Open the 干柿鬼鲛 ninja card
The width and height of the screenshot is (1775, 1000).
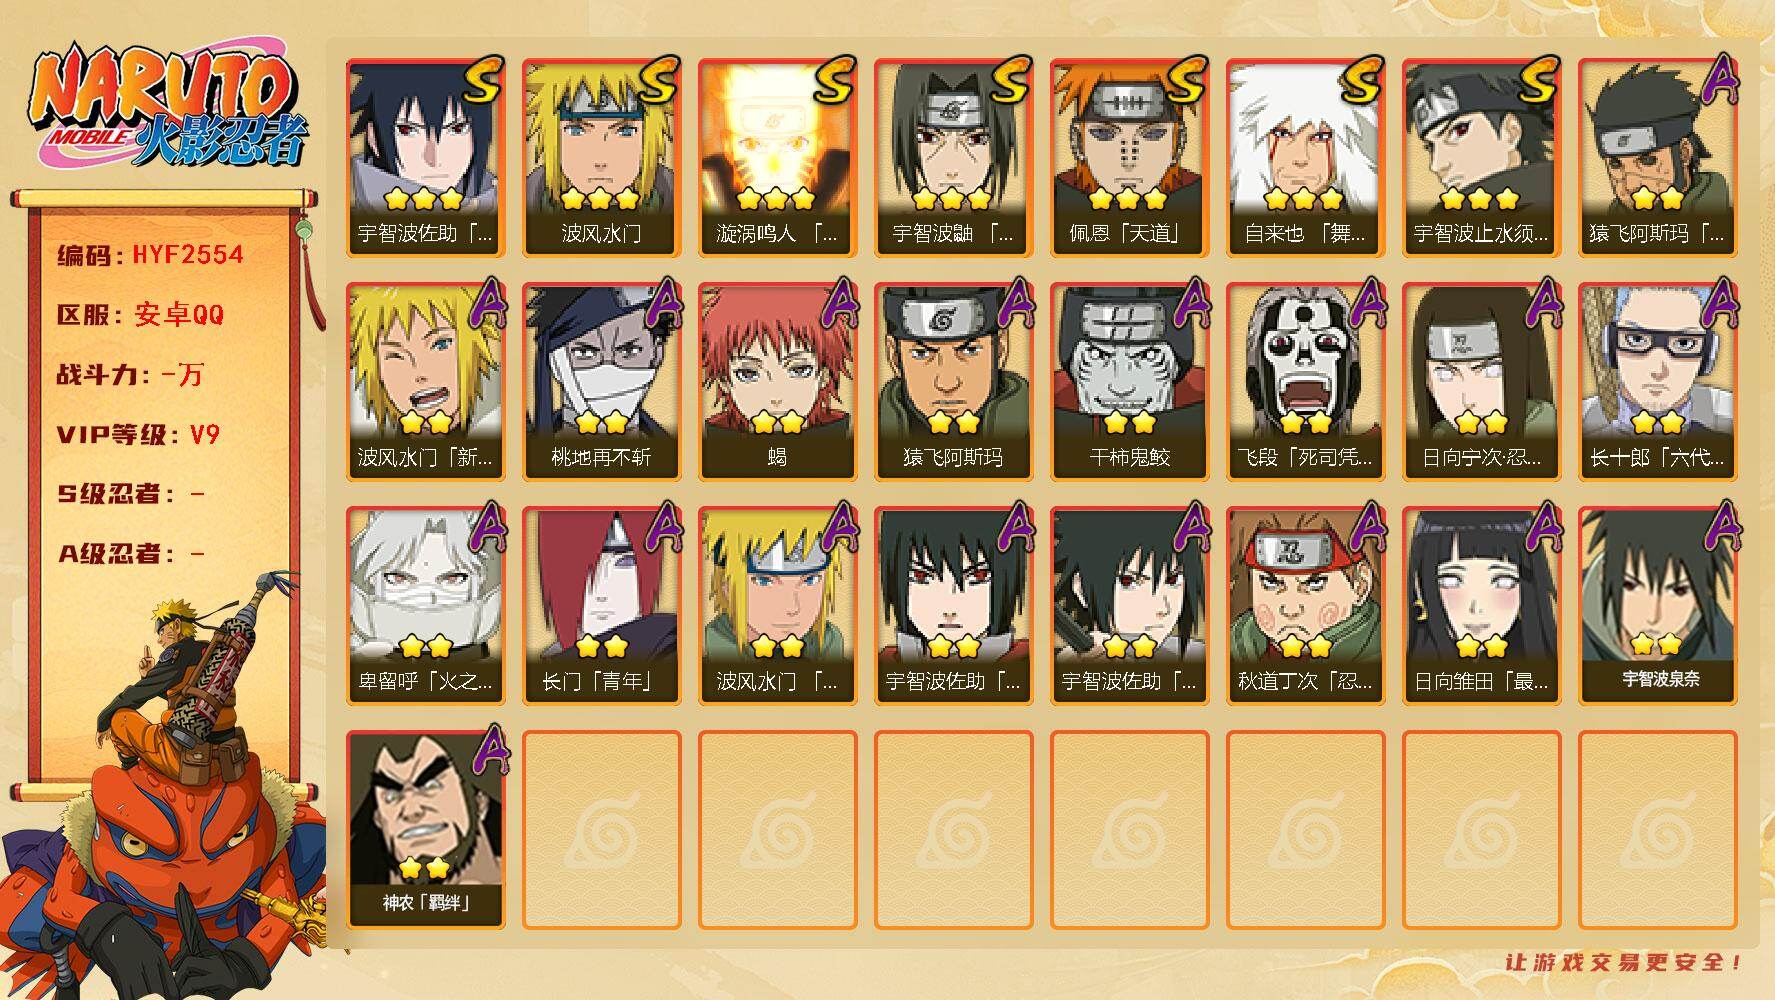point(1129,382)
